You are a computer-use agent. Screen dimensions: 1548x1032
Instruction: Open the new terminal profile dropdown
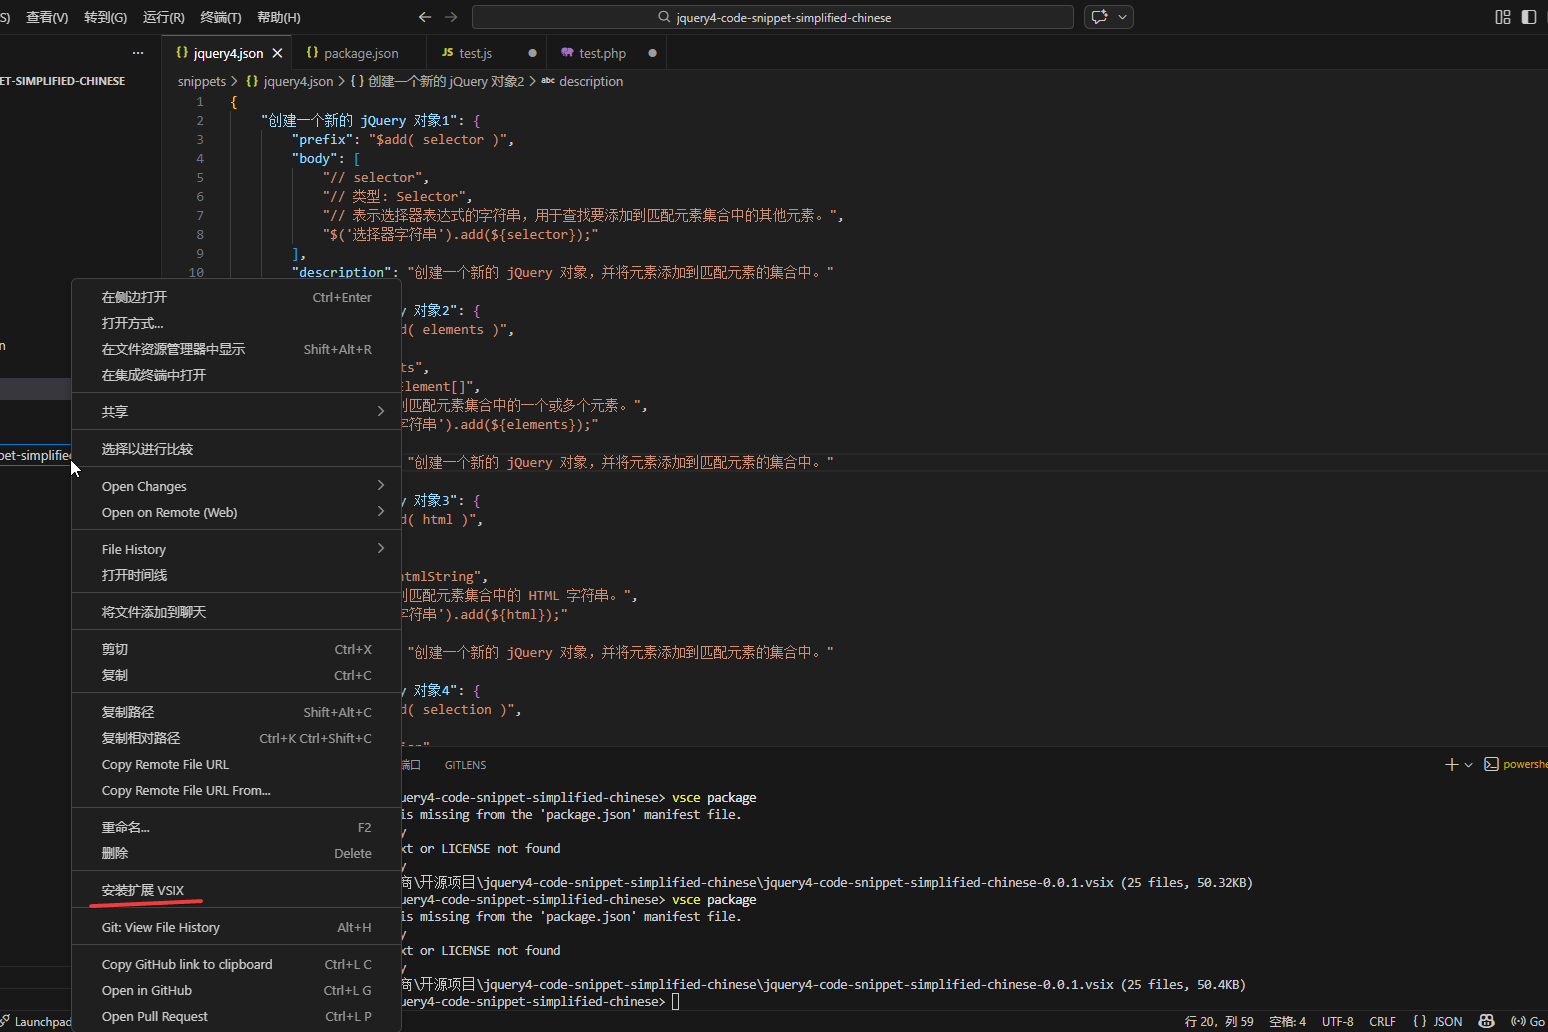(1468, 765)
